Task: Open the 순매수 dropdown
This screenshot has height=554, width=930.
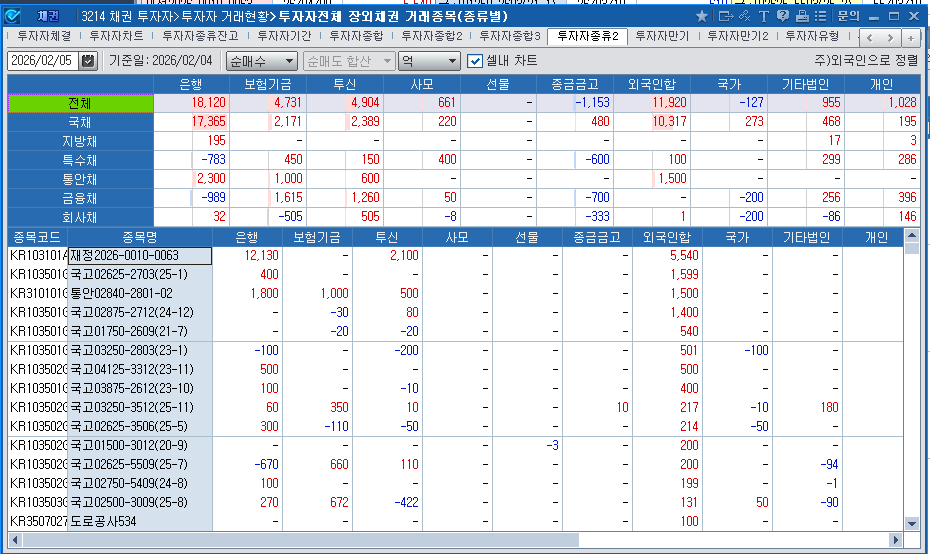Action: [x=261, y=61]
